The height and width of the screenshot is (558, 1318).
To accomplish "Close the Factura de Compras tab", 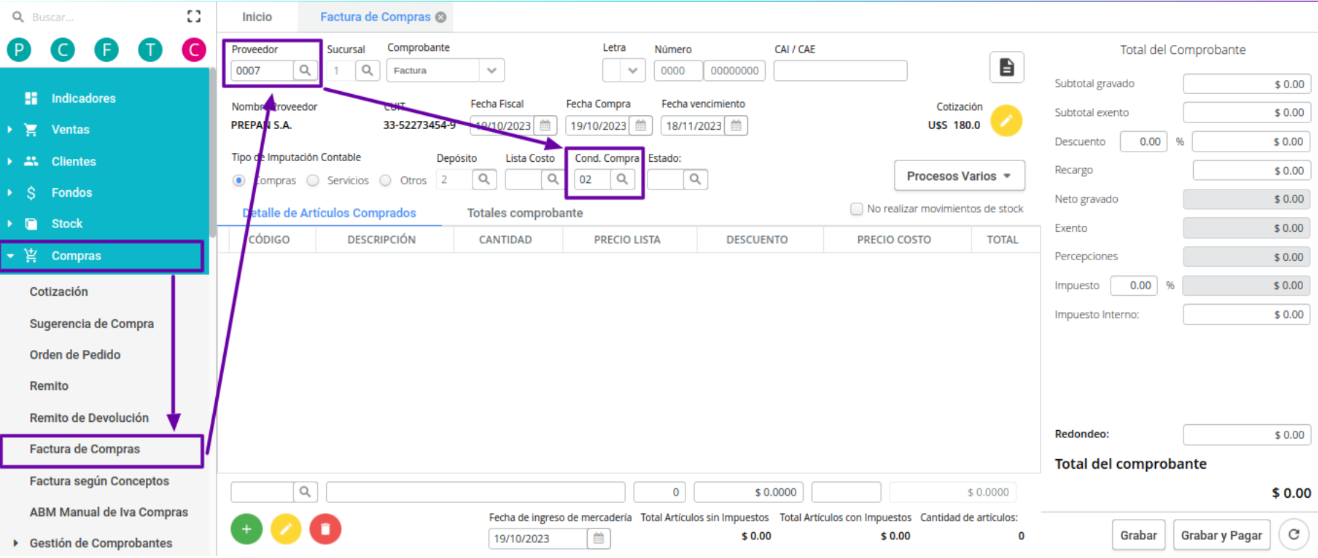I will (x=440, y=17).
